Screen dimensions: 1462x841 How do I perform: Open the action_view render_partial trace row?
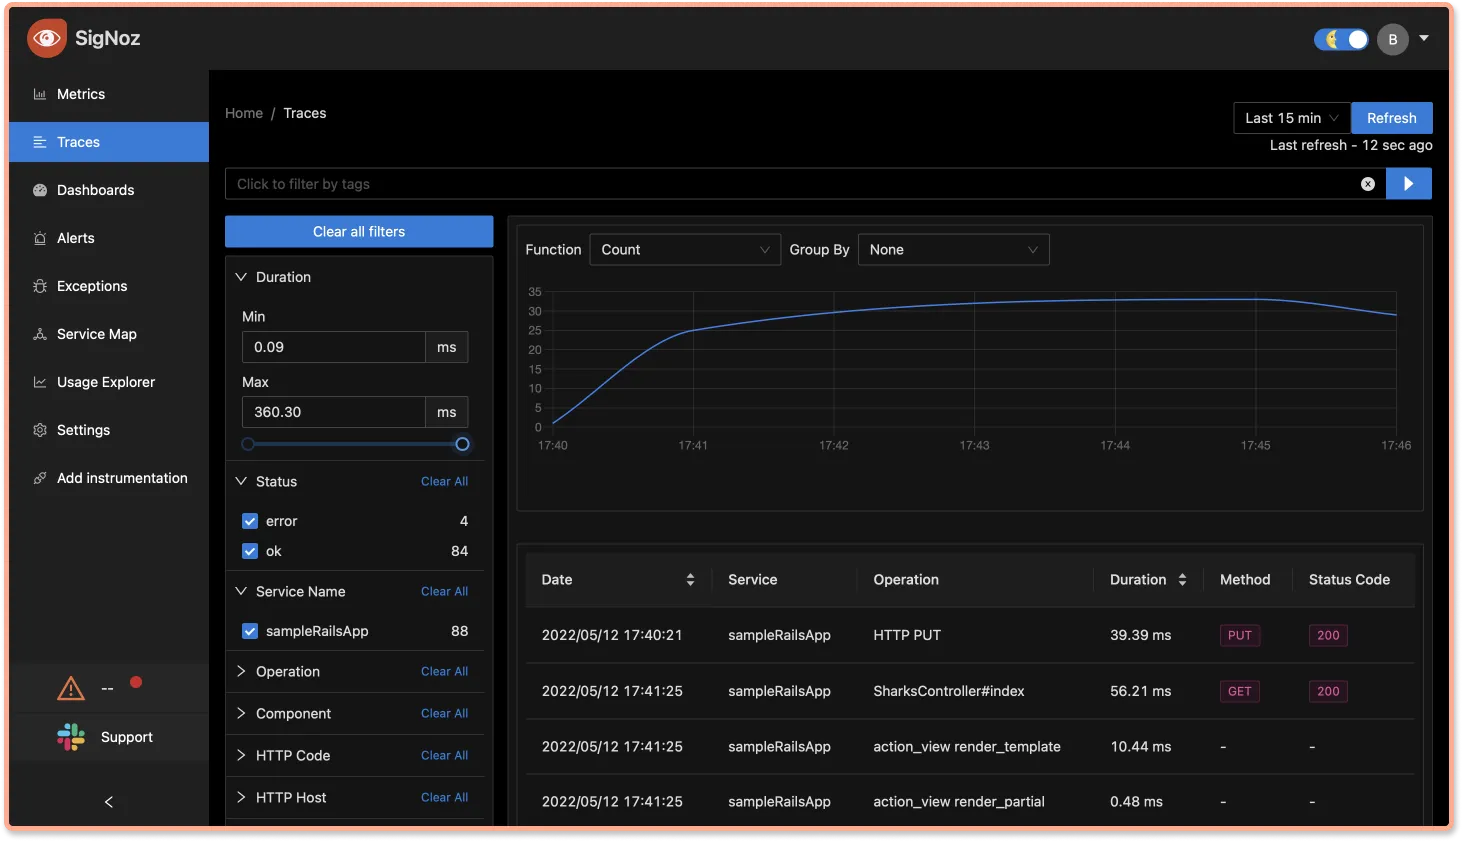(970, 802)
